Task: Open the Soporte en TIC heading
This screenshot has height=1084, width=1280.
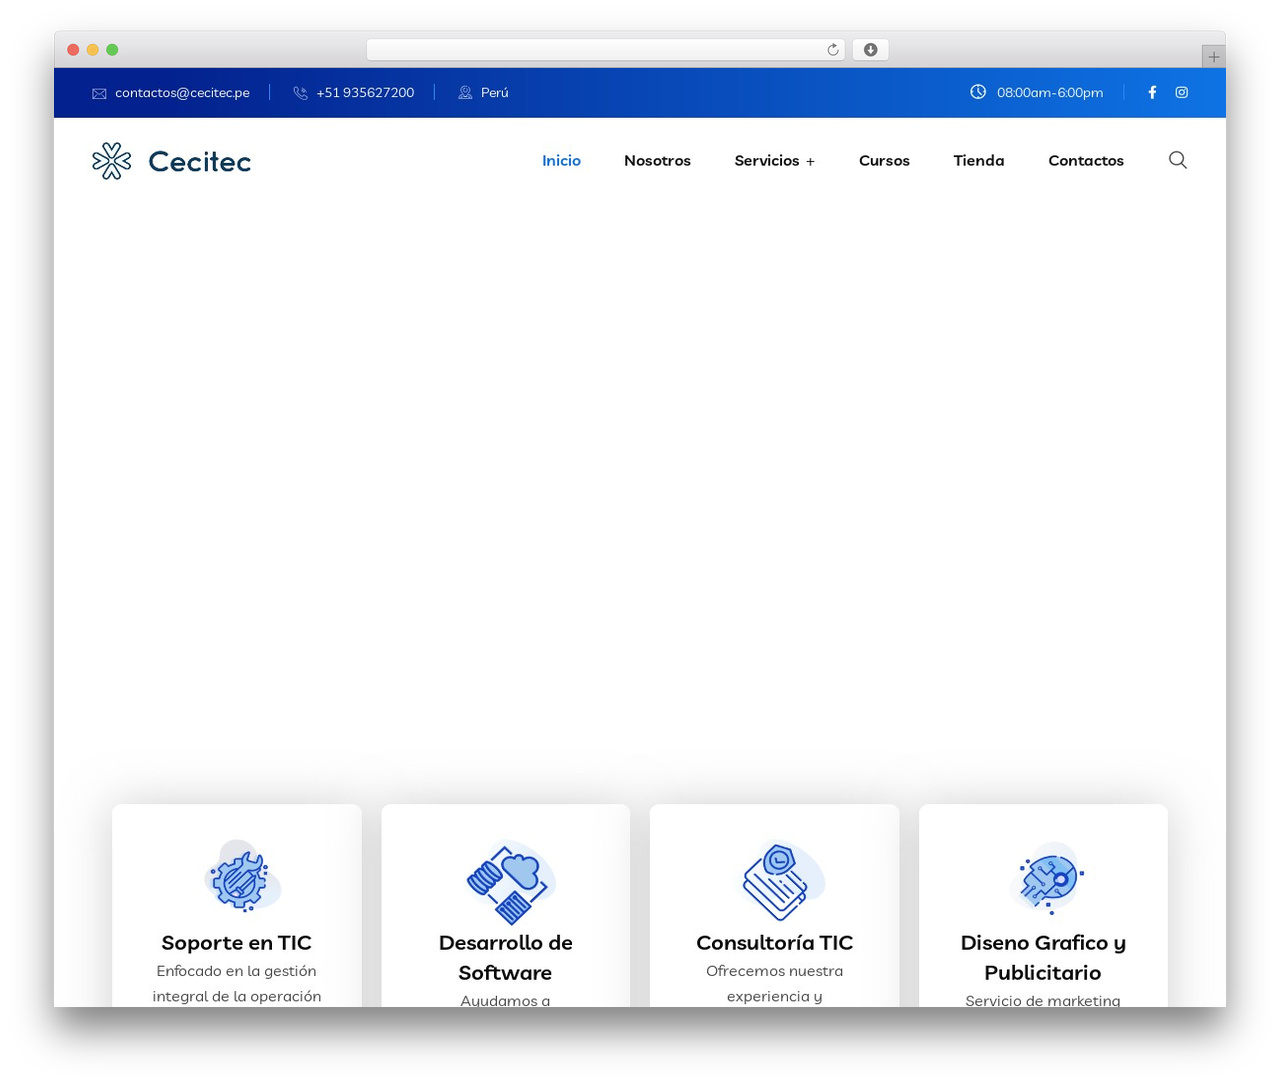Action: coord(236,943)
